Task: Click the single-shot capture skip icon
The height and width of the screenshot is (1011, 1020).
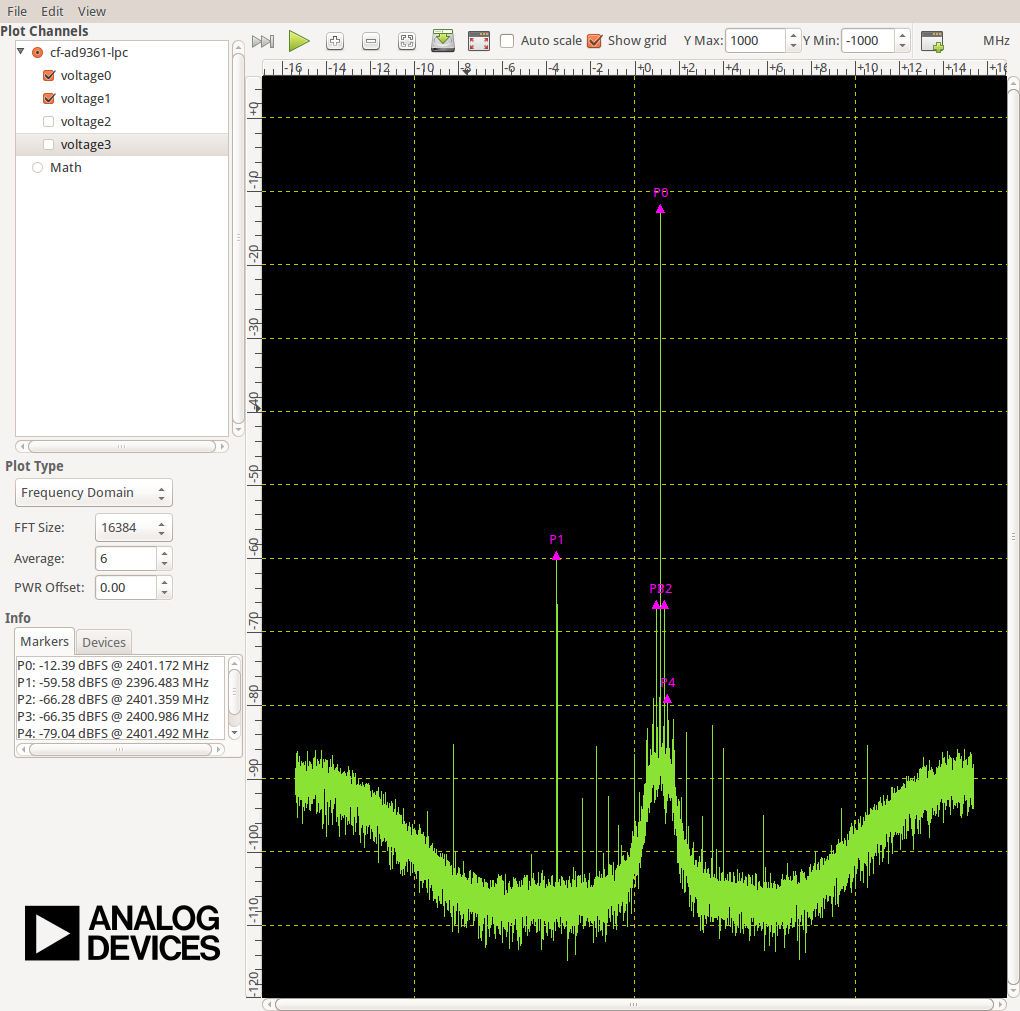Action: 263,42
